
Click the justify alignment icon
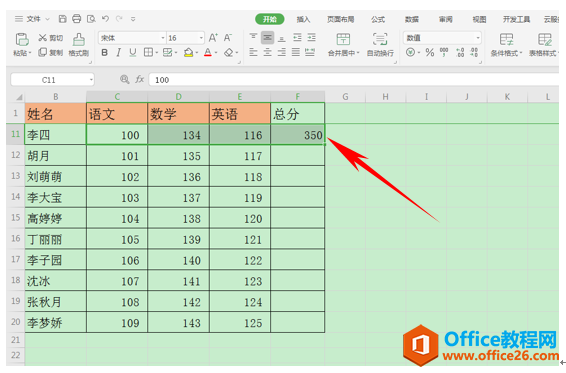[x=296, y=53]
